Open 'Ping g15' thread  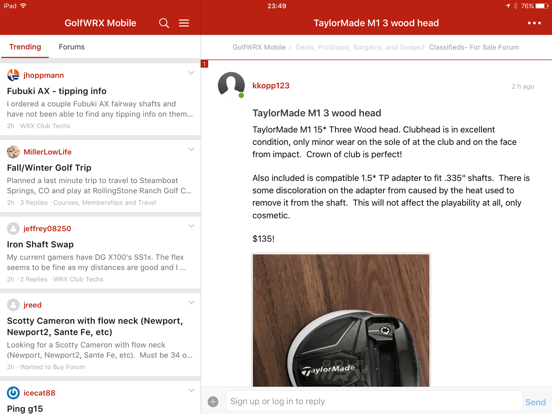point(25,409)
